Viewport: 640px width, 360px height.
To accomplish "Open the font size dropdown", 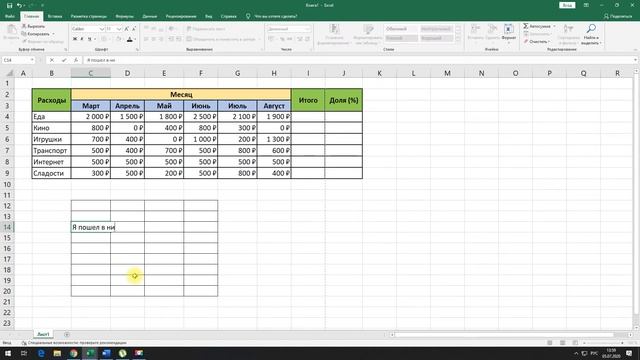I will (x=119, y=29).
